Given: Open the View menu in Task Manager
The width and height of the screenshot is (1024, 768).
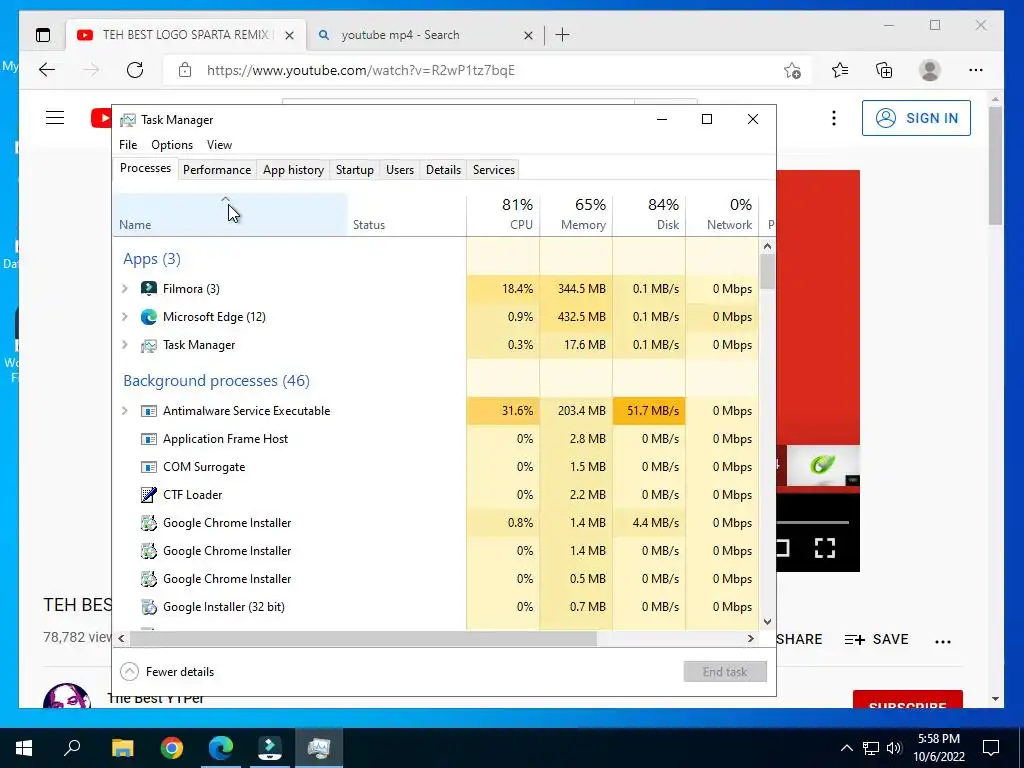Looking at the screenshot, I should pos(219,145).
